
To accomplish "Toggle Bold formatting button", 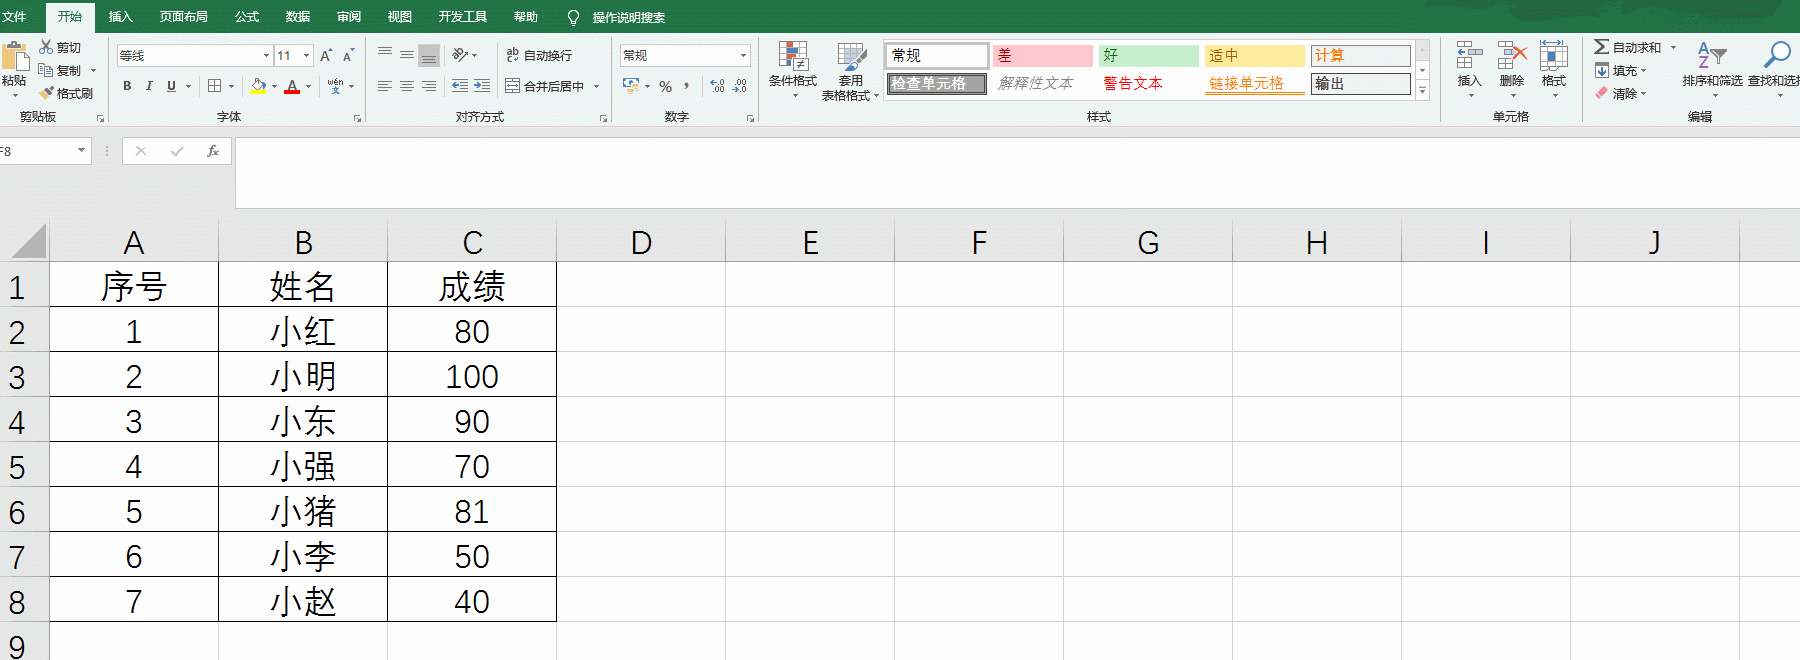I will (x=127, y=86).
